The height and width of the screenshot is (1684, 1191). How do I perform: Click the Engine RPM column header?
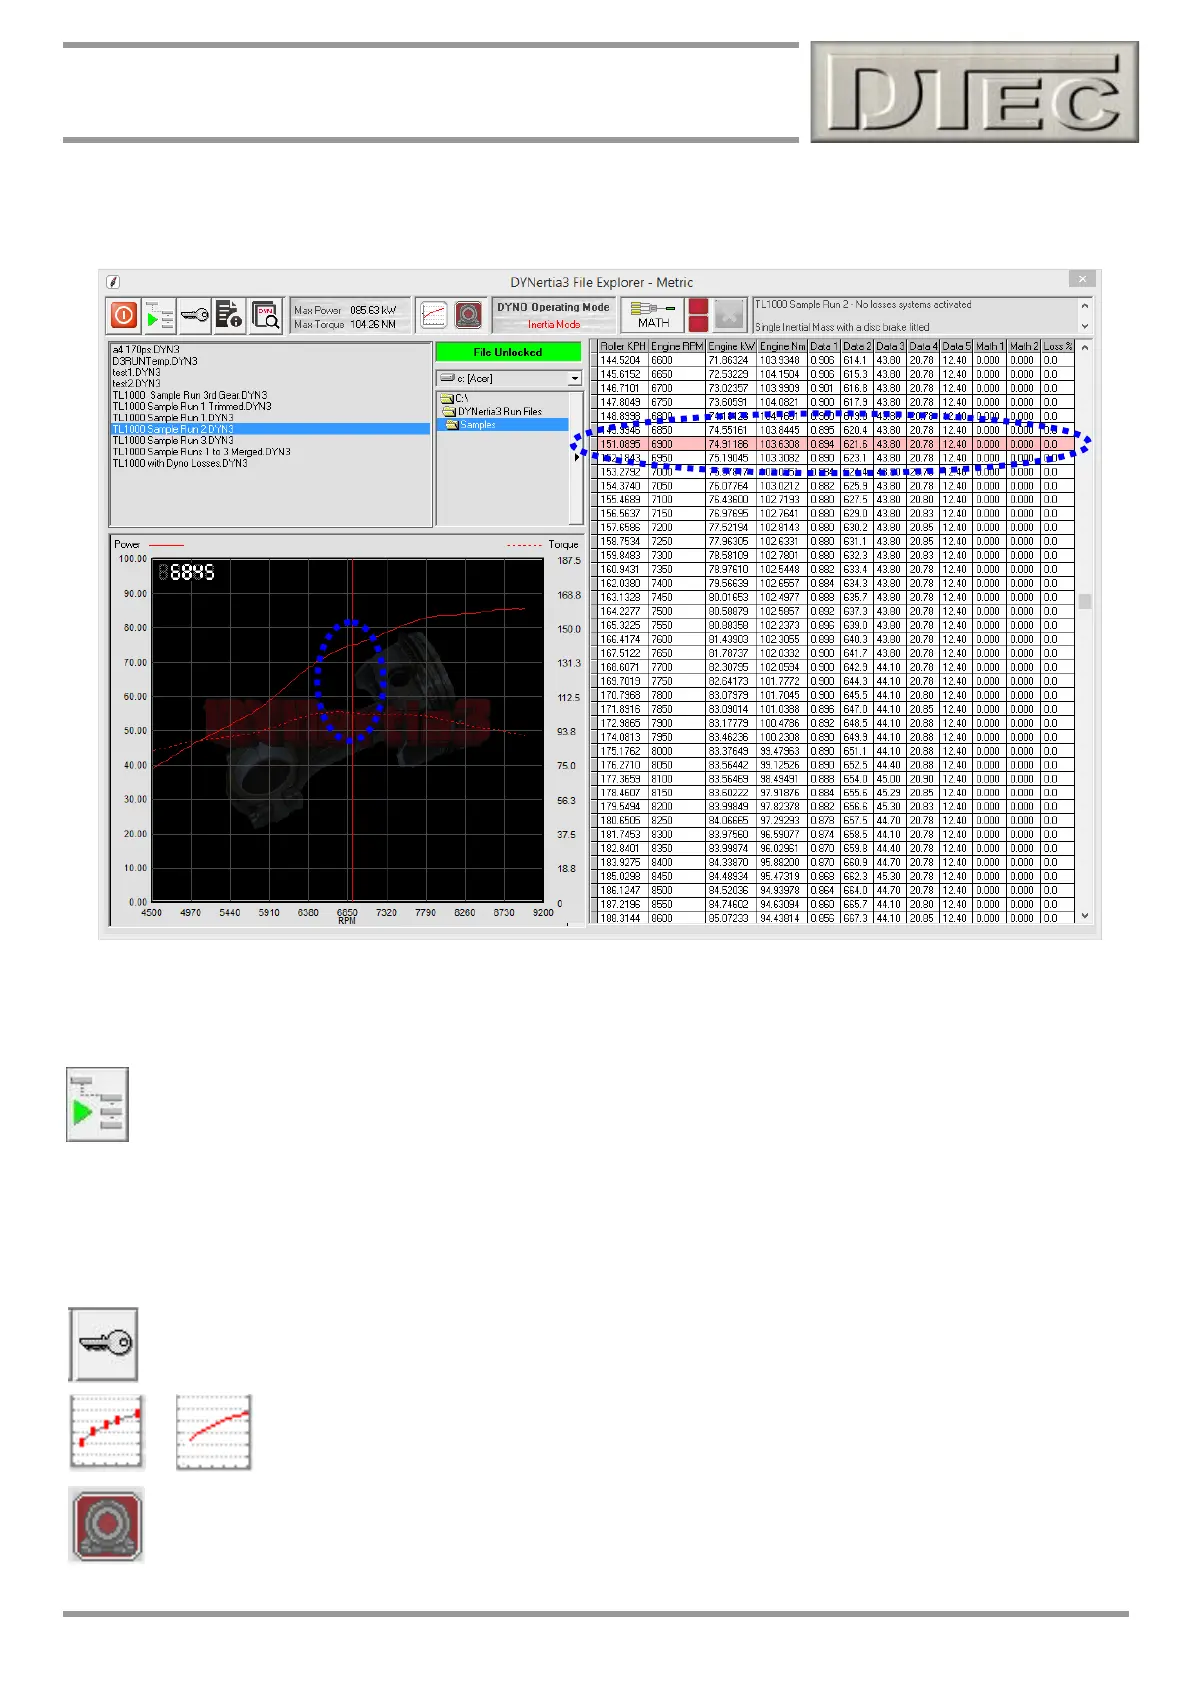pos(677,346)
